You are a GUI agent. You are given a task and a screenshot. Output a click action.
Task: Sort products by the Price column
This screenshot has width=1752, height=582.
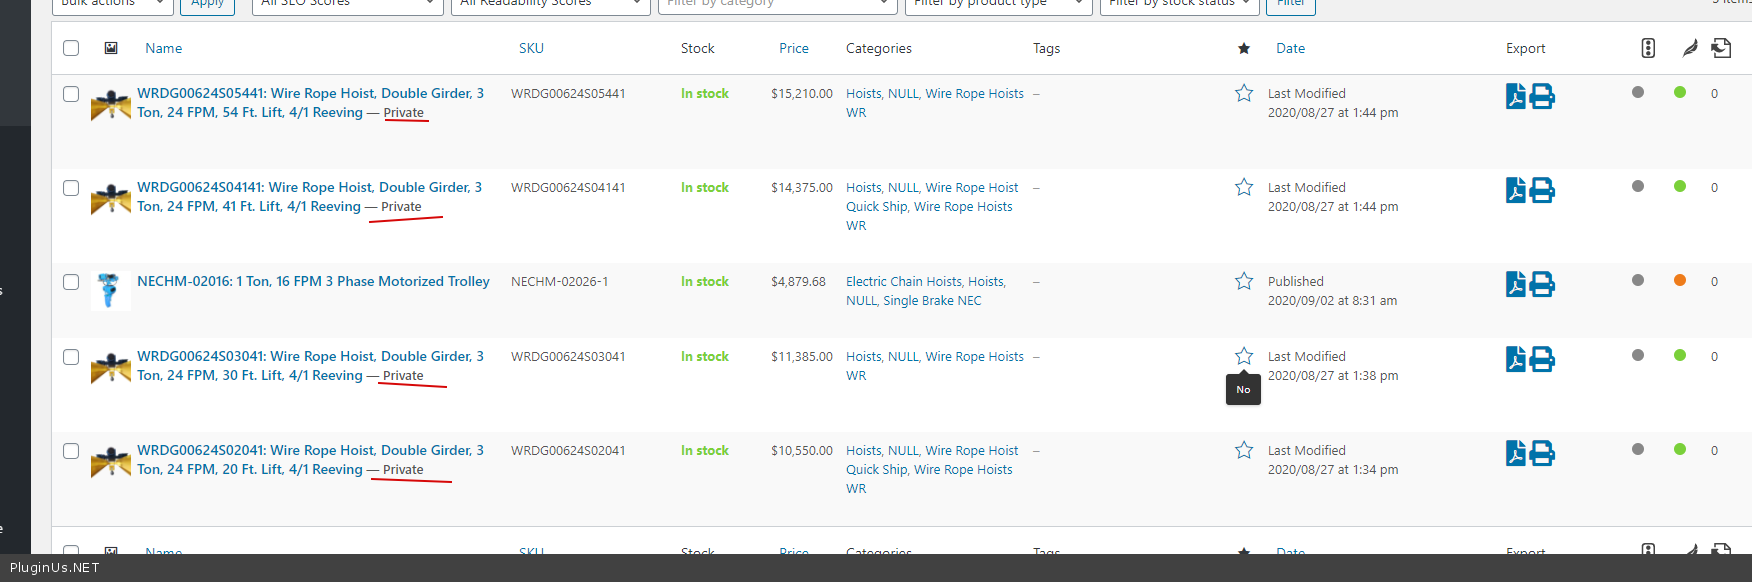793,48
